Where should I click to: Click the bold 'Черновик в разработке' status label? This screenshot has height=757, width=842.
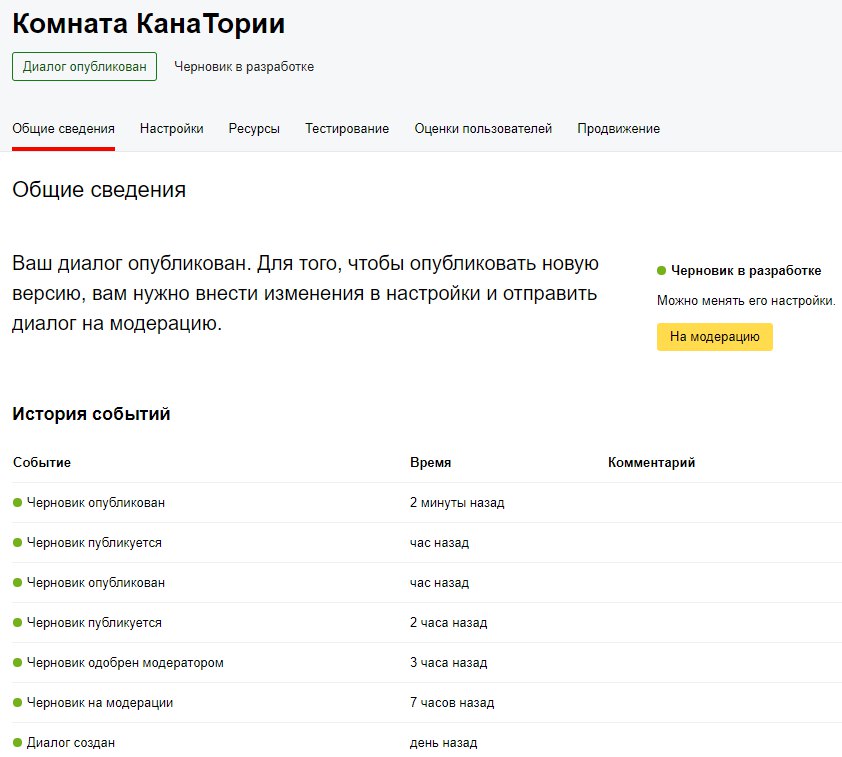tap(746, 271)
